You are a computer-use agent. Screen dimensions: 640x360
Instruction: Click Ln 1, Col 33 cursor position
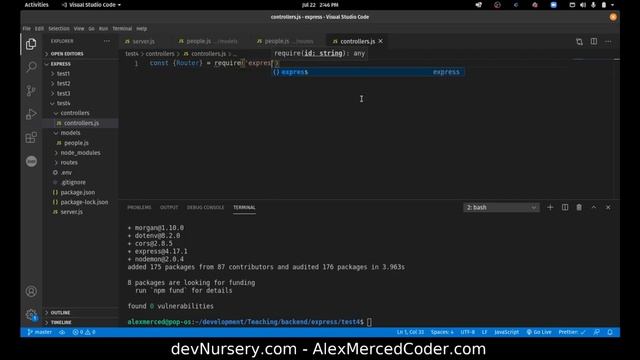click(410, 332)
